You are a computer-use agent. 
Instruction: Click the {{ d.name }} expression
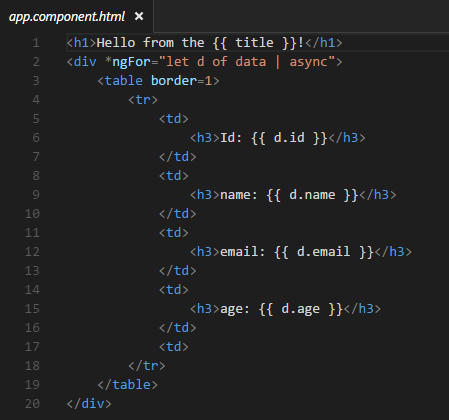312,195
